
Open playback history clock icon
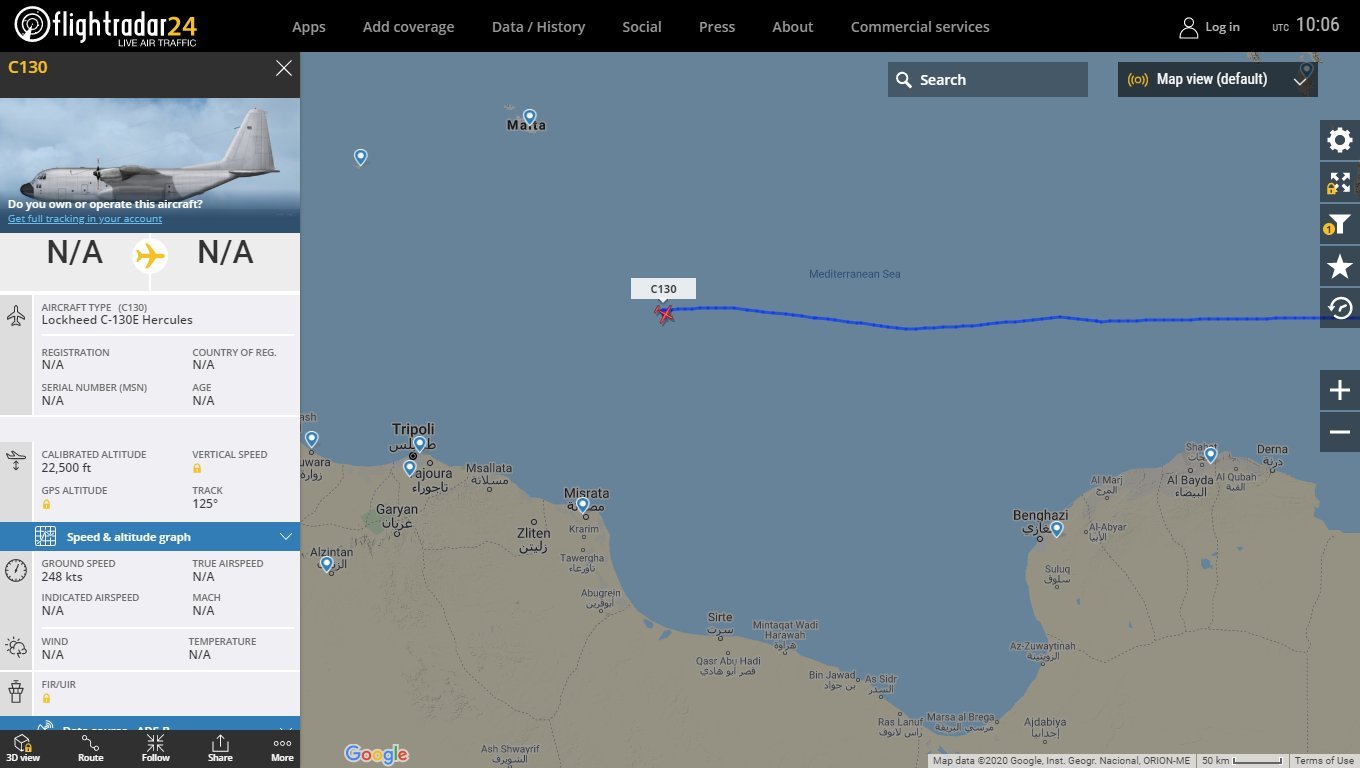click(1340, 308)
